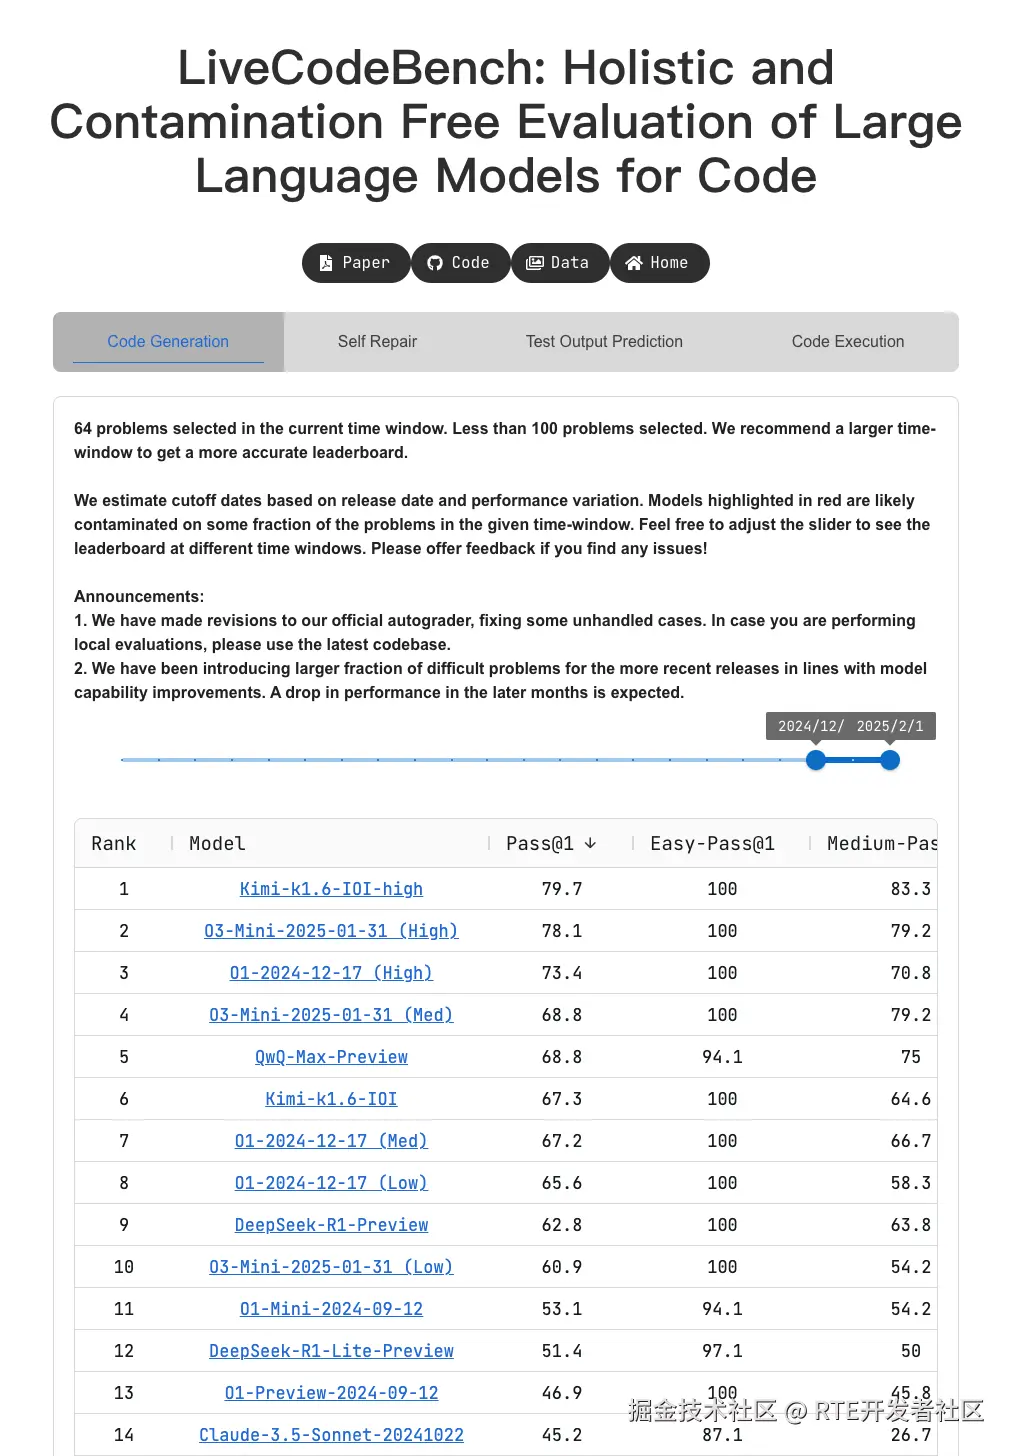
Task: Click the Medium-Pass value 75
Action: [x=911, y=1057]
